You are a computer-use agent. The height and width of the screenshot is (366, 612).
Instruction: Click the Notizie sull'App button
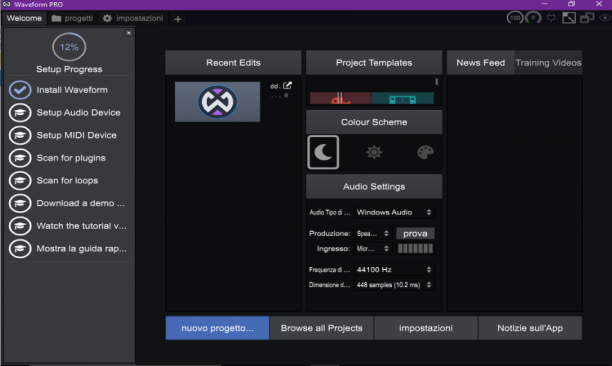530,328
